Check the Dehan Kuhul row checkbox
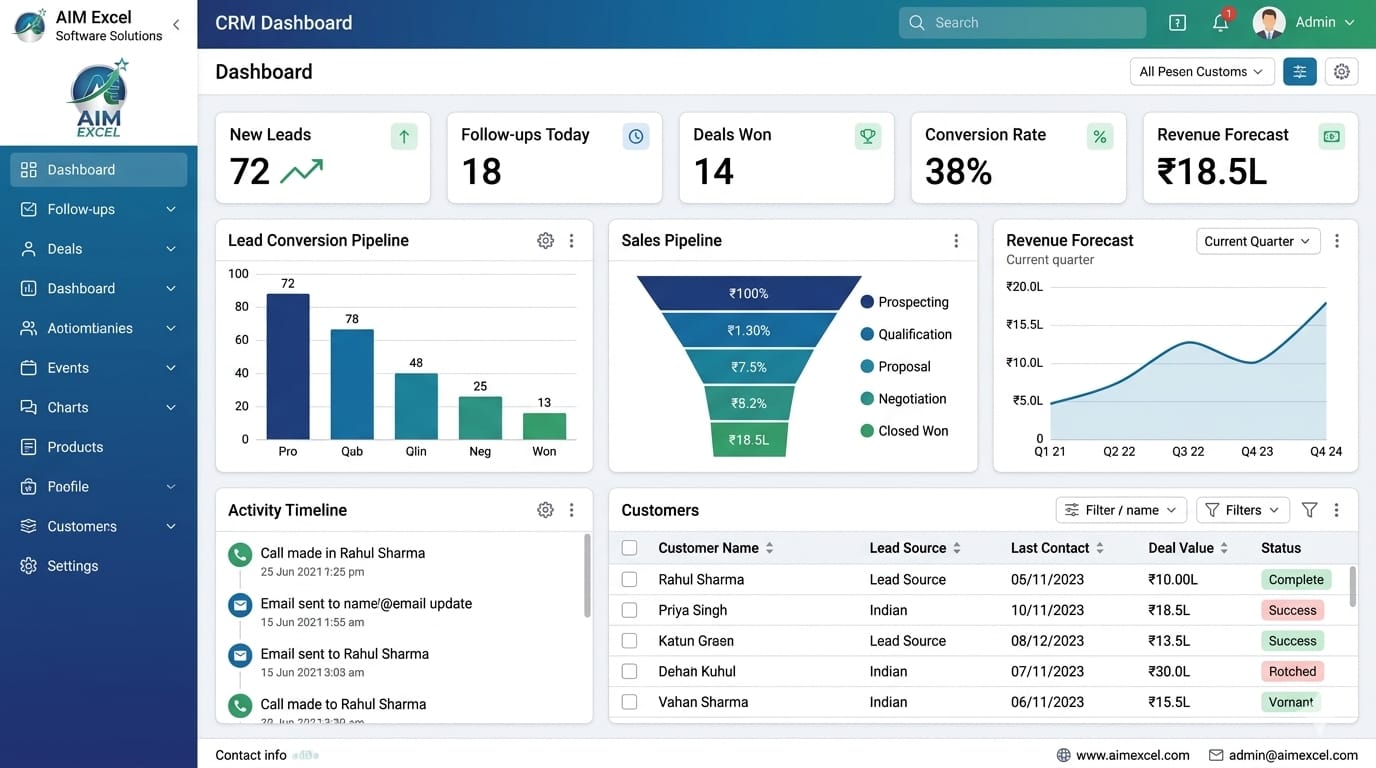Viewport: 1376px width, 768px height. click(x=629, y=671)
